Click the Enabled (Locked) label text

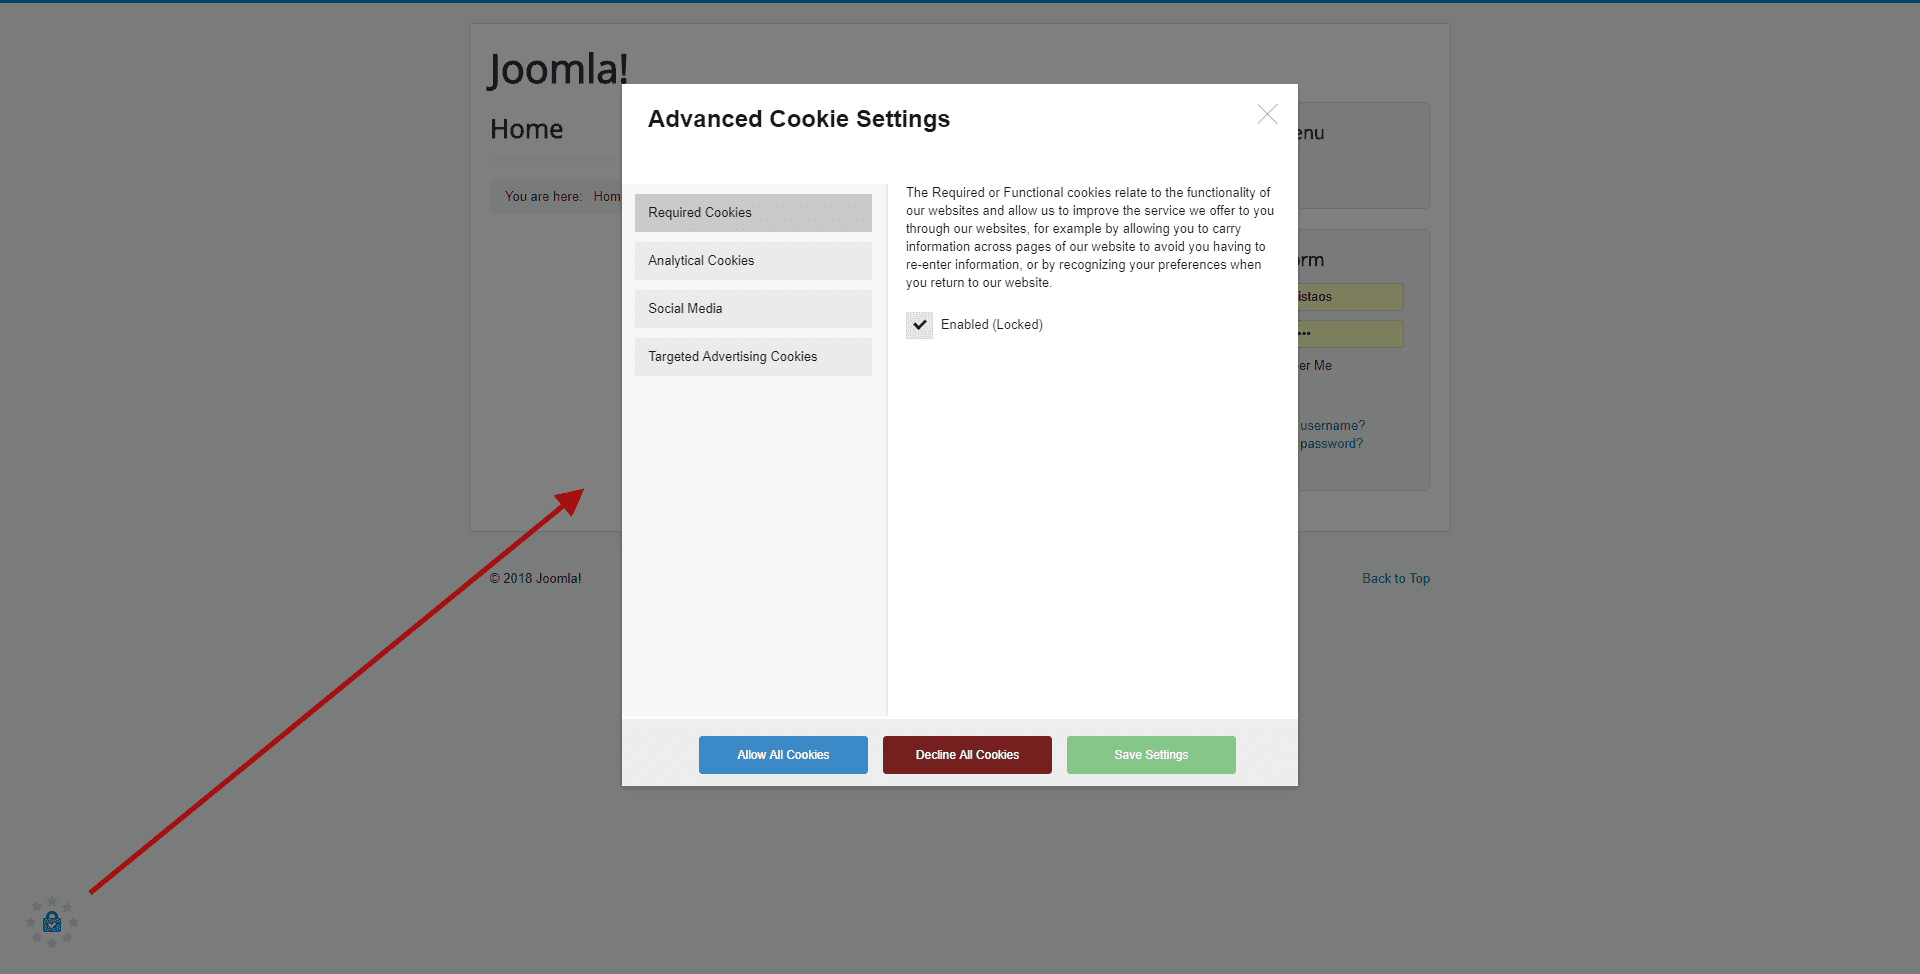(x=991, y=325)
